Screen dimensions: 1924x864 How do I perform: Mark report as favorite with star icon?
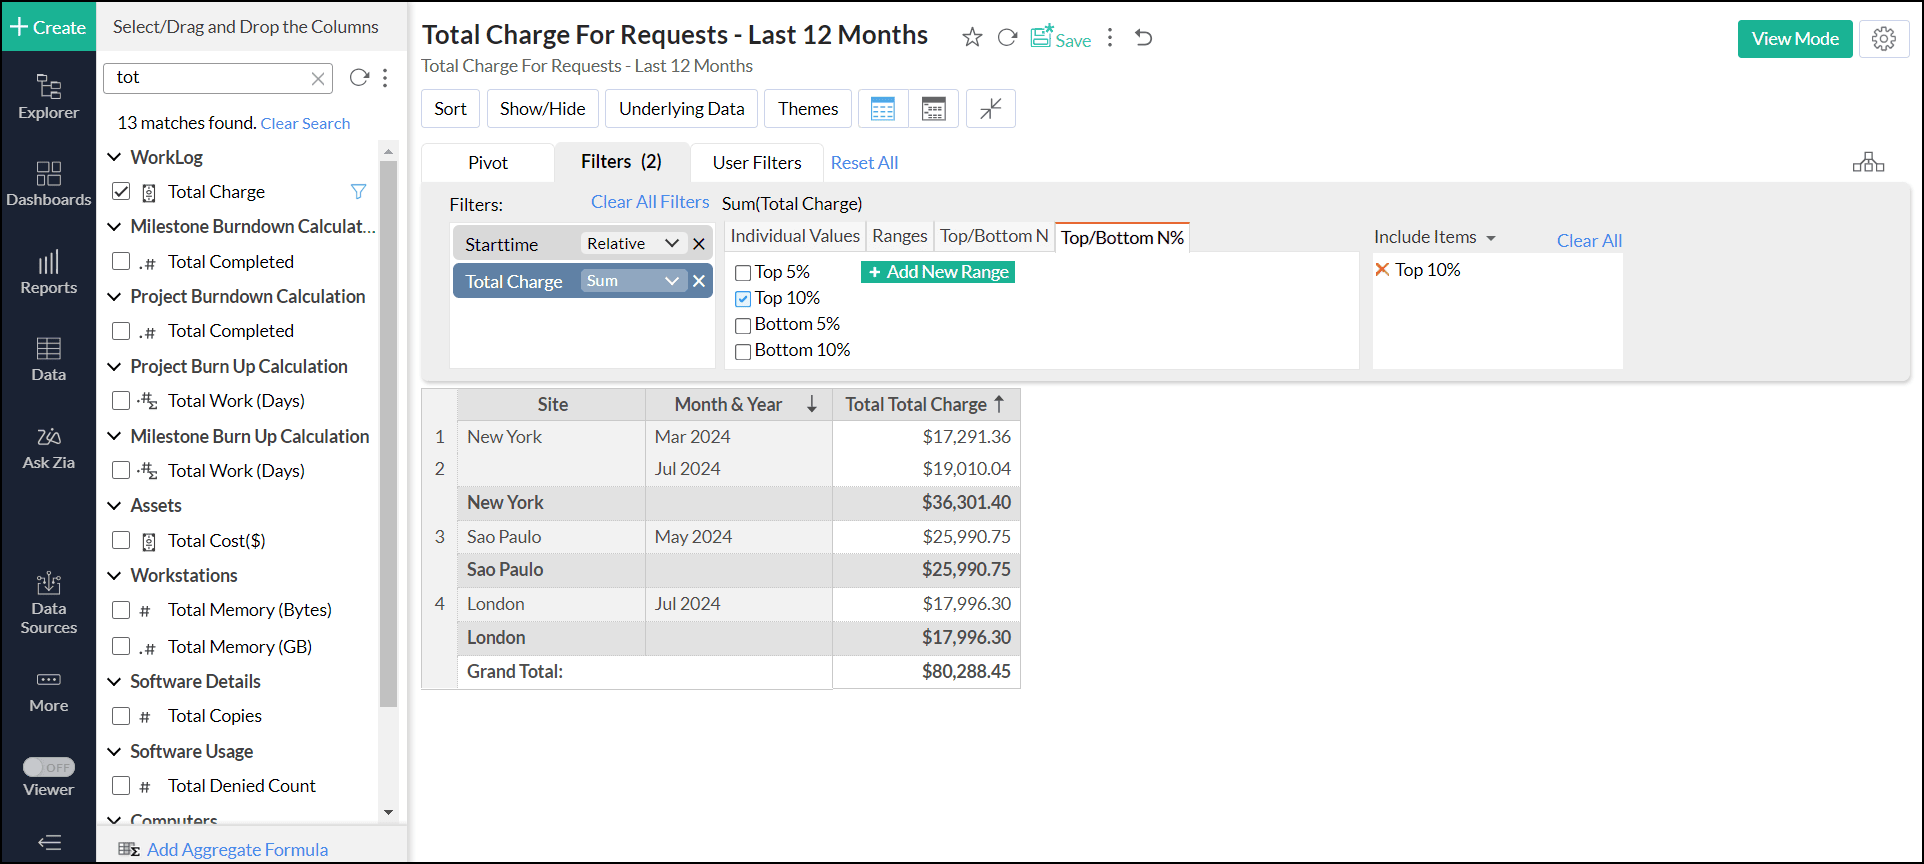tap(971, 38)
